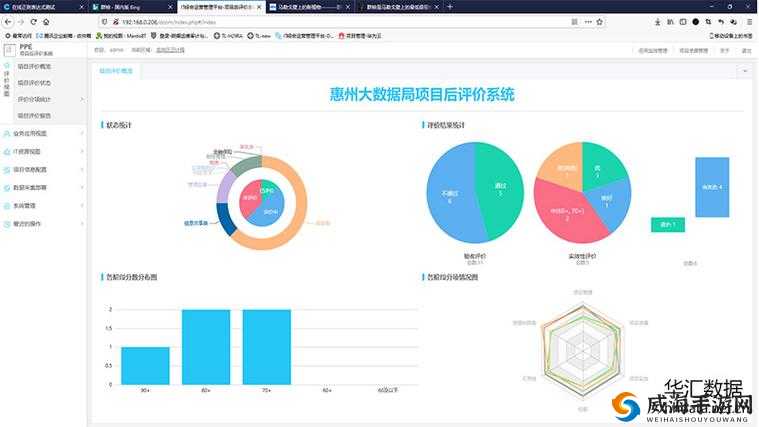Expand the 最近的操作 menu chevron
Screen dimensions: 759x427
click(82, 224)
